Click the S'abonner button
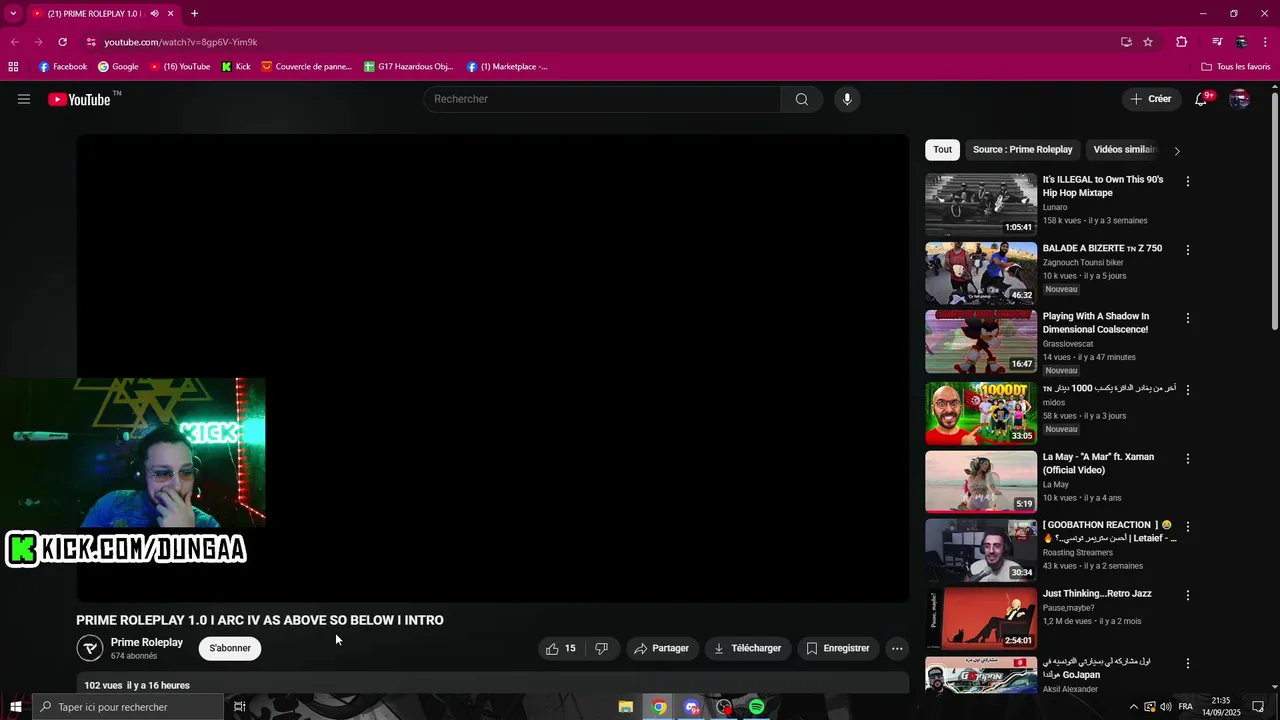This screenshot has width=1280, height=720. coord(230,648)
